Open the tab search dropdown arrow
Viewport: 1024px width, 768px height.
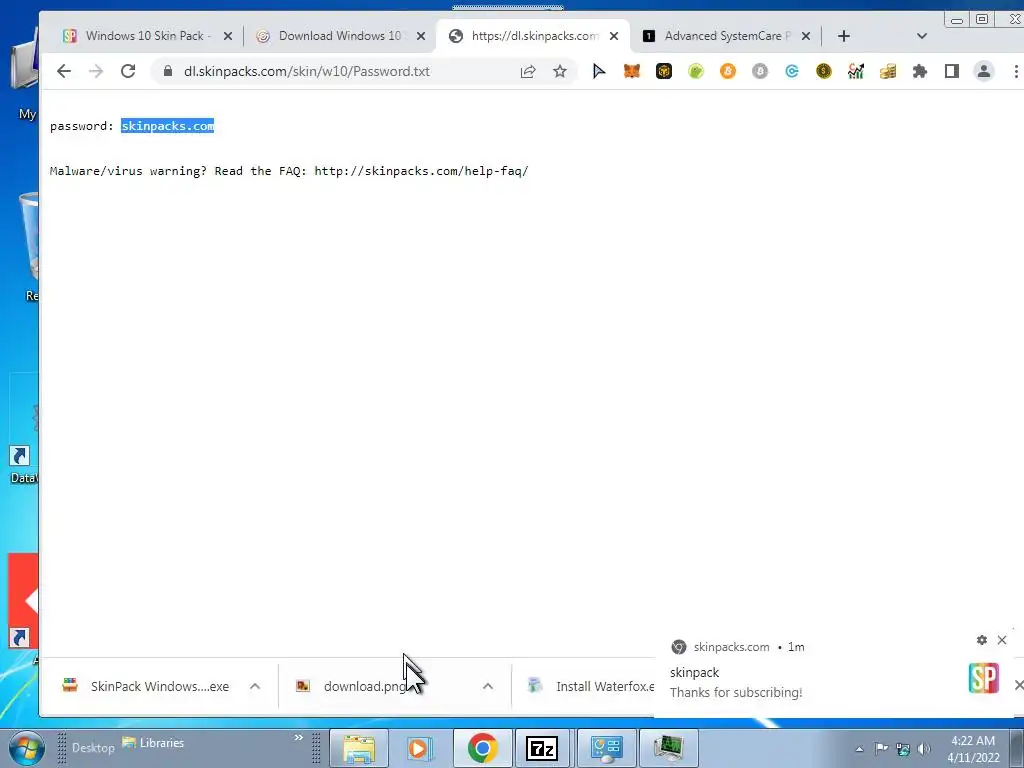[921, 36]
